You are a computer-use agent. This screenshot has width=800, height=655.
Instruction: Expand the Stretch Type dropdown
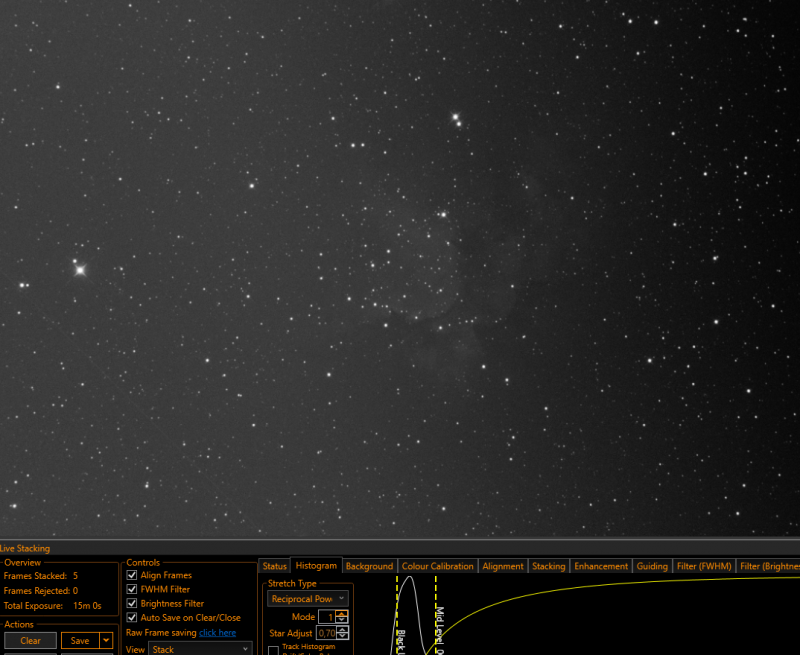[308, 599]
